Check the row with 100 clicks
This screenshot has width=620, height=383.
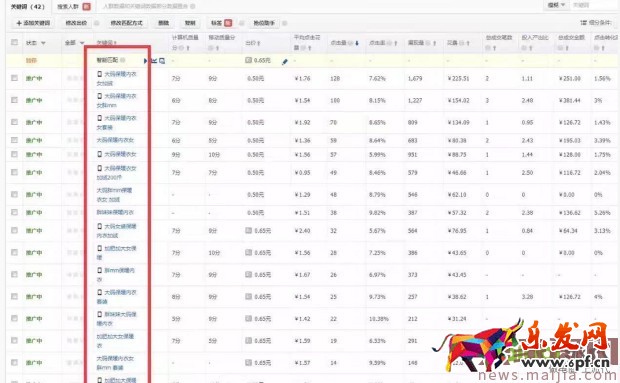(15, 100)
